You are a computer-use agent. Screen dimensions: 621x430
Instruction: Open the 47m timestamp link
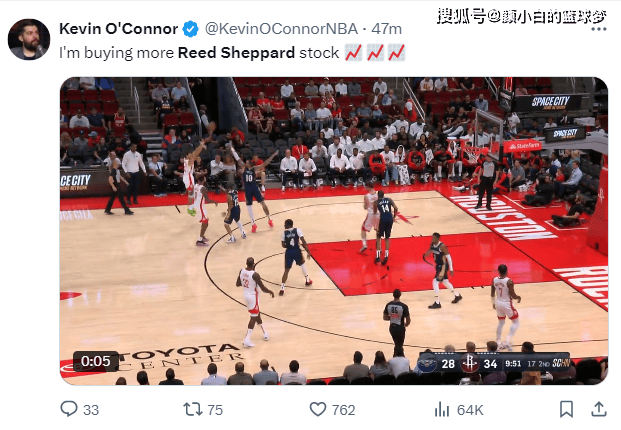pyautogui.click(x=387, y=29)
